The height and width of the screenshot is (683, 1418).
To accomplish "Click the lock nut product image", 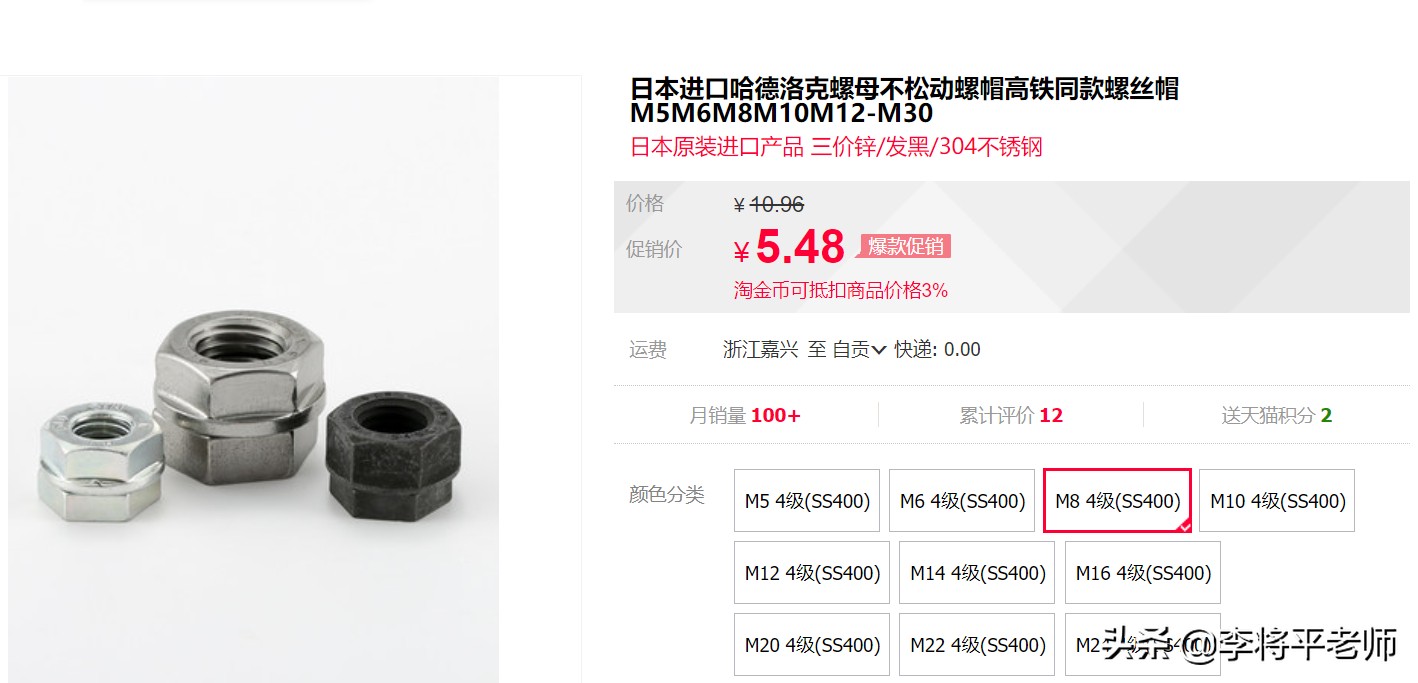I will pos(254,379).
